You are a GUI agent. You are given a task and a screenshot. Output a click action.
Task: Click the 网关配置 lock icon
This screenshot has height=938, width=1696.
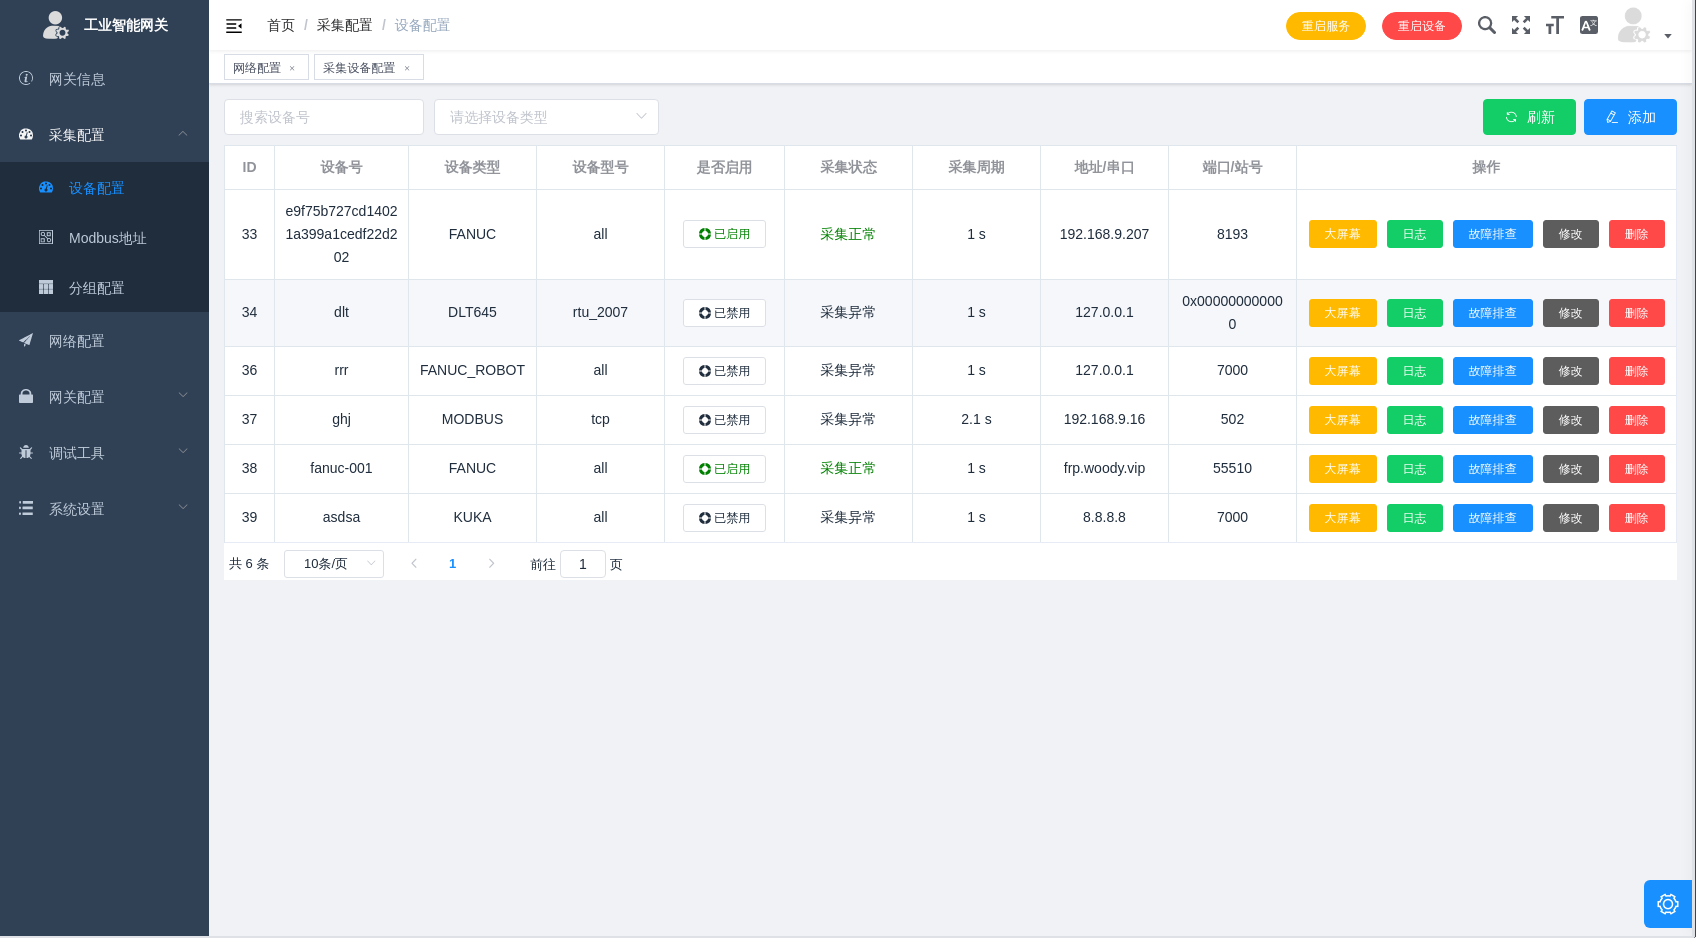pos(26,396)
